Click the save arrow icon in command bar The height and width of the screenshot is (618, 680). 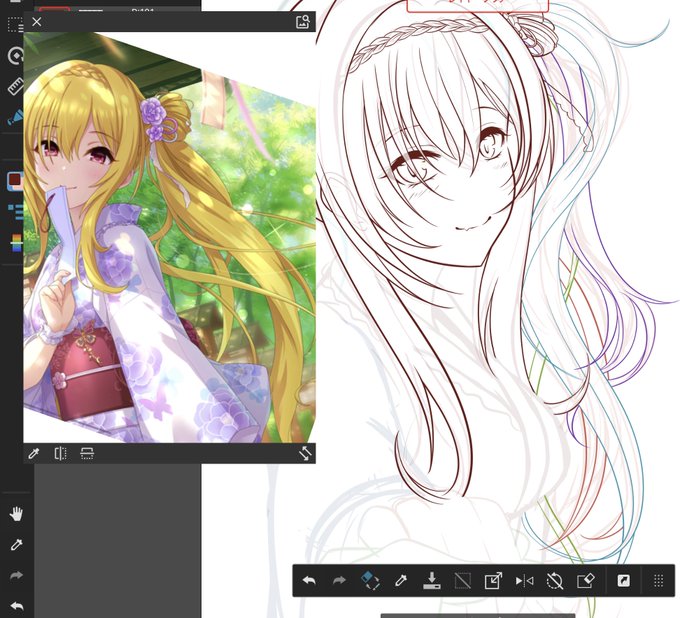click(432, 580)
